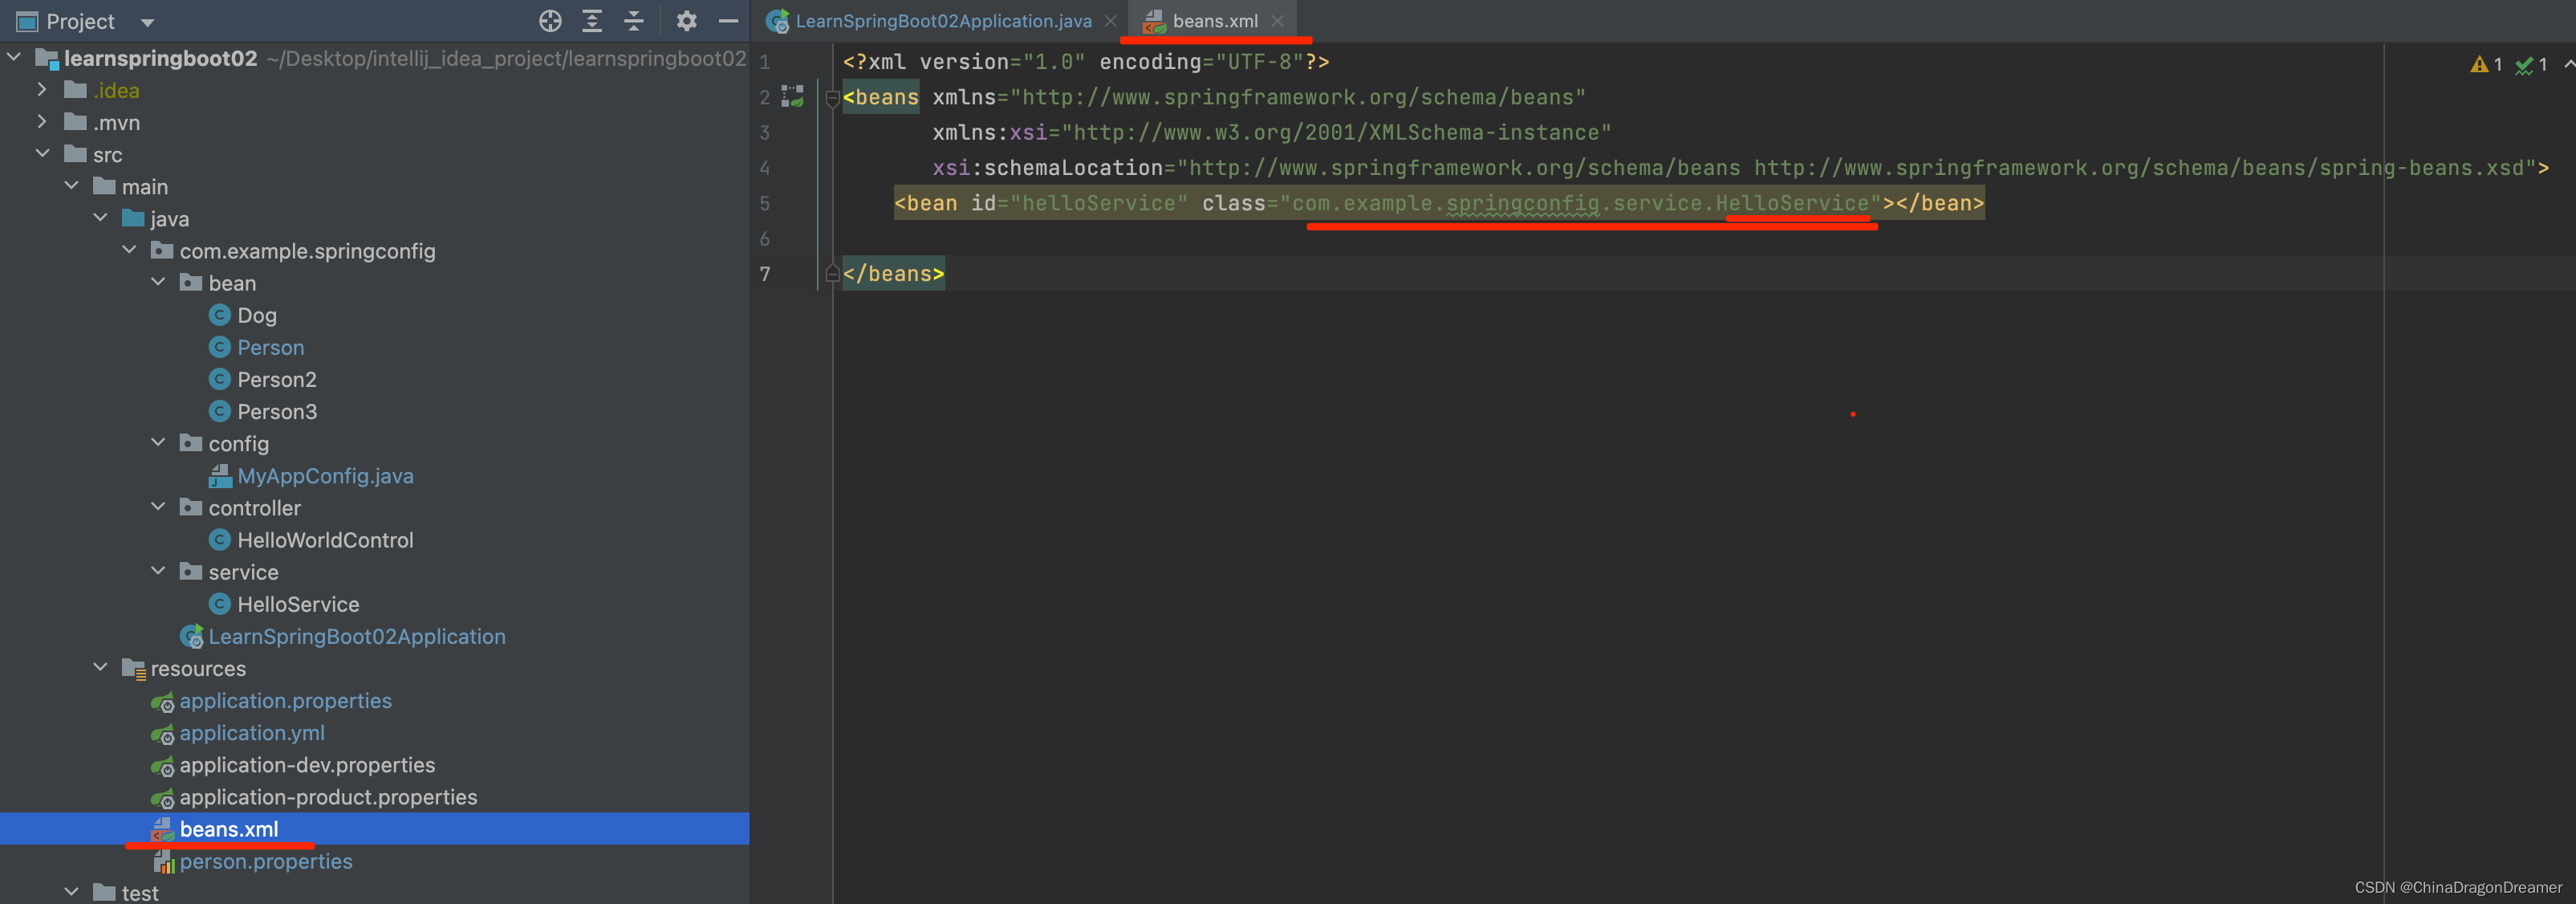Click the HelloService class reference in bean

click(1792, 203)
